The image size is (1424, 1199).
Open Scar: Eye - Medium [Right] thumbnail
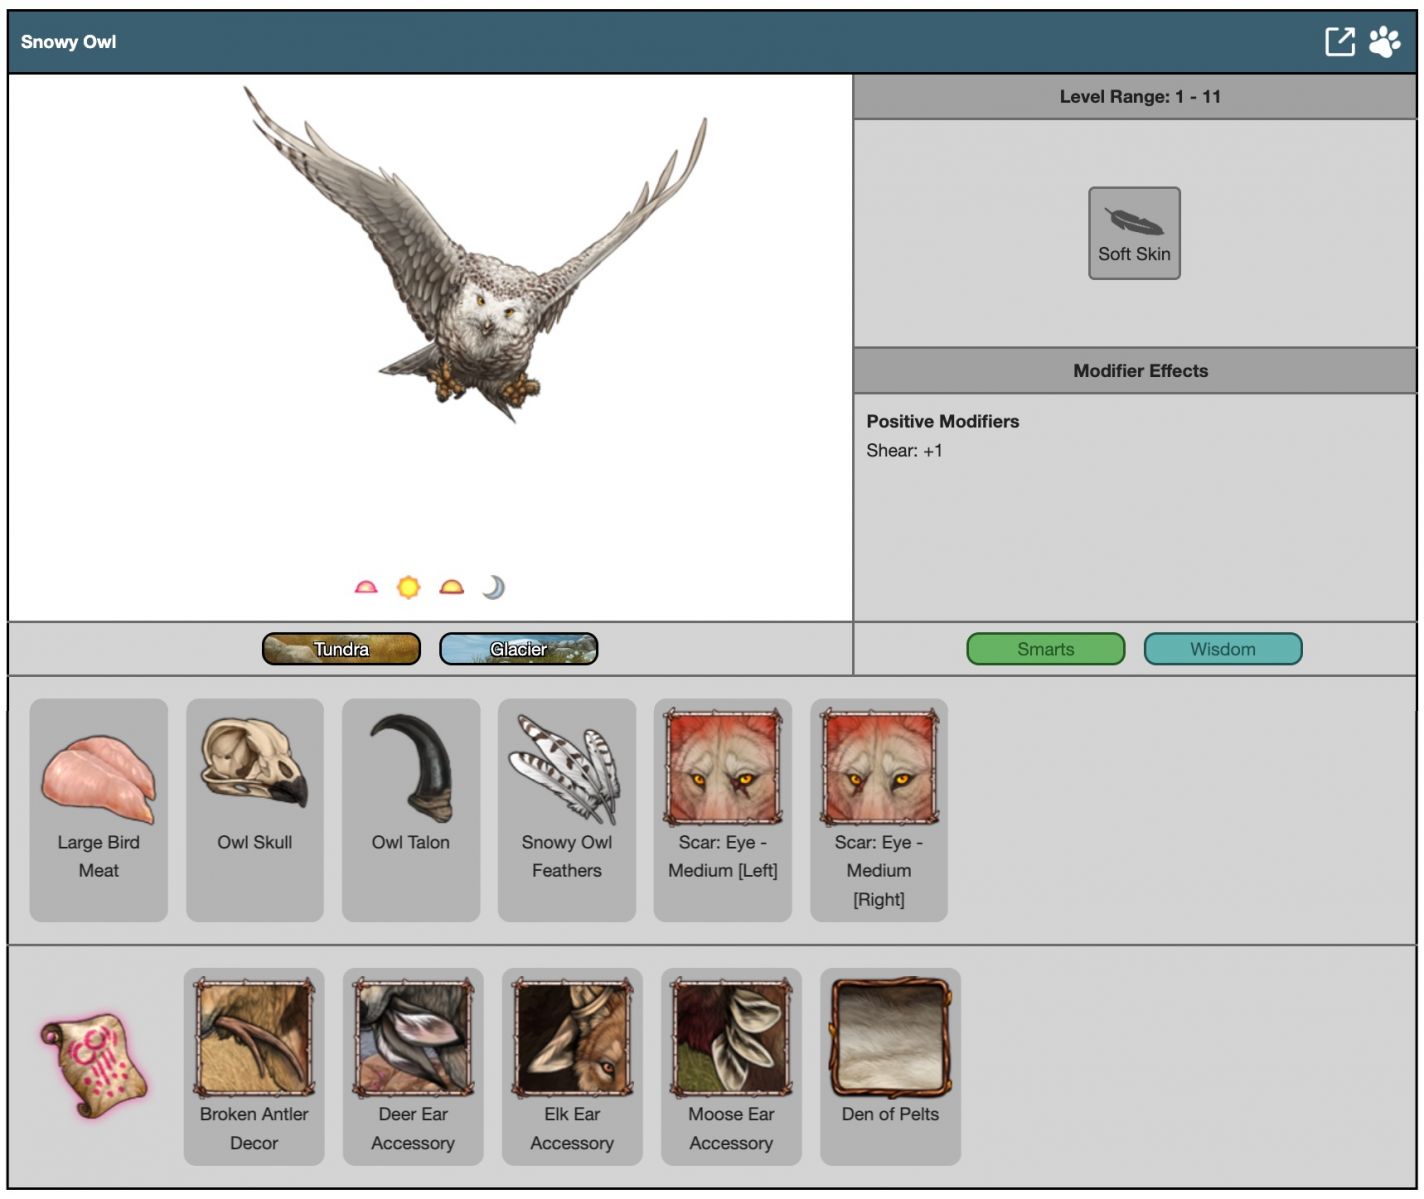tap(879, 766)
